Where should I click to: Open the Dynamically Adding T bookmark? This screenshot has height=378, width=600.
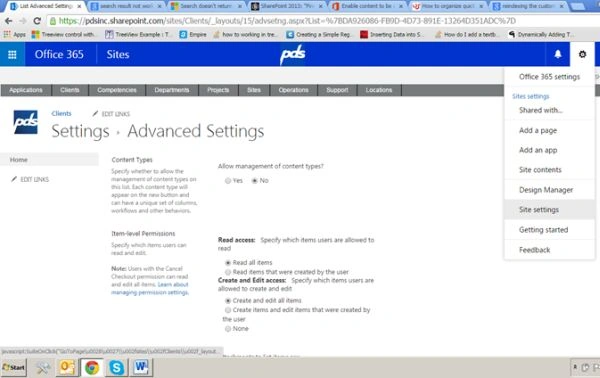[x=540, y=34]
